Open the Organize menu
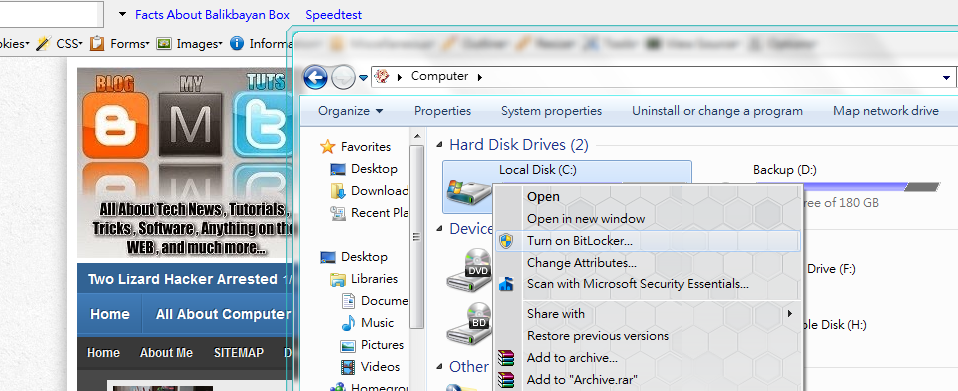The height and width of the screenshot is (391, 958). pos(351,111)
